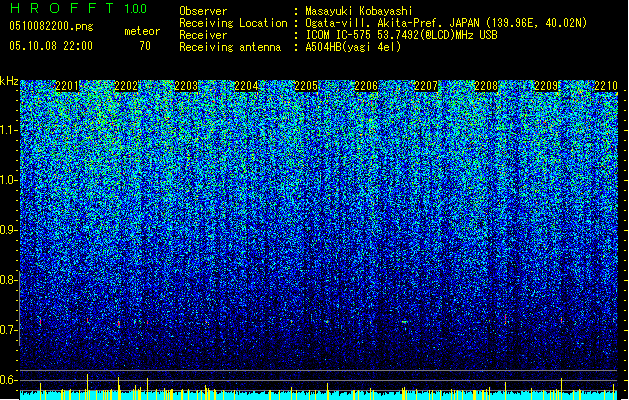Click the Ogata-vill. Akita-Pref. JAPAN location text
Viewport: 629px width, 400px height.
446,23
